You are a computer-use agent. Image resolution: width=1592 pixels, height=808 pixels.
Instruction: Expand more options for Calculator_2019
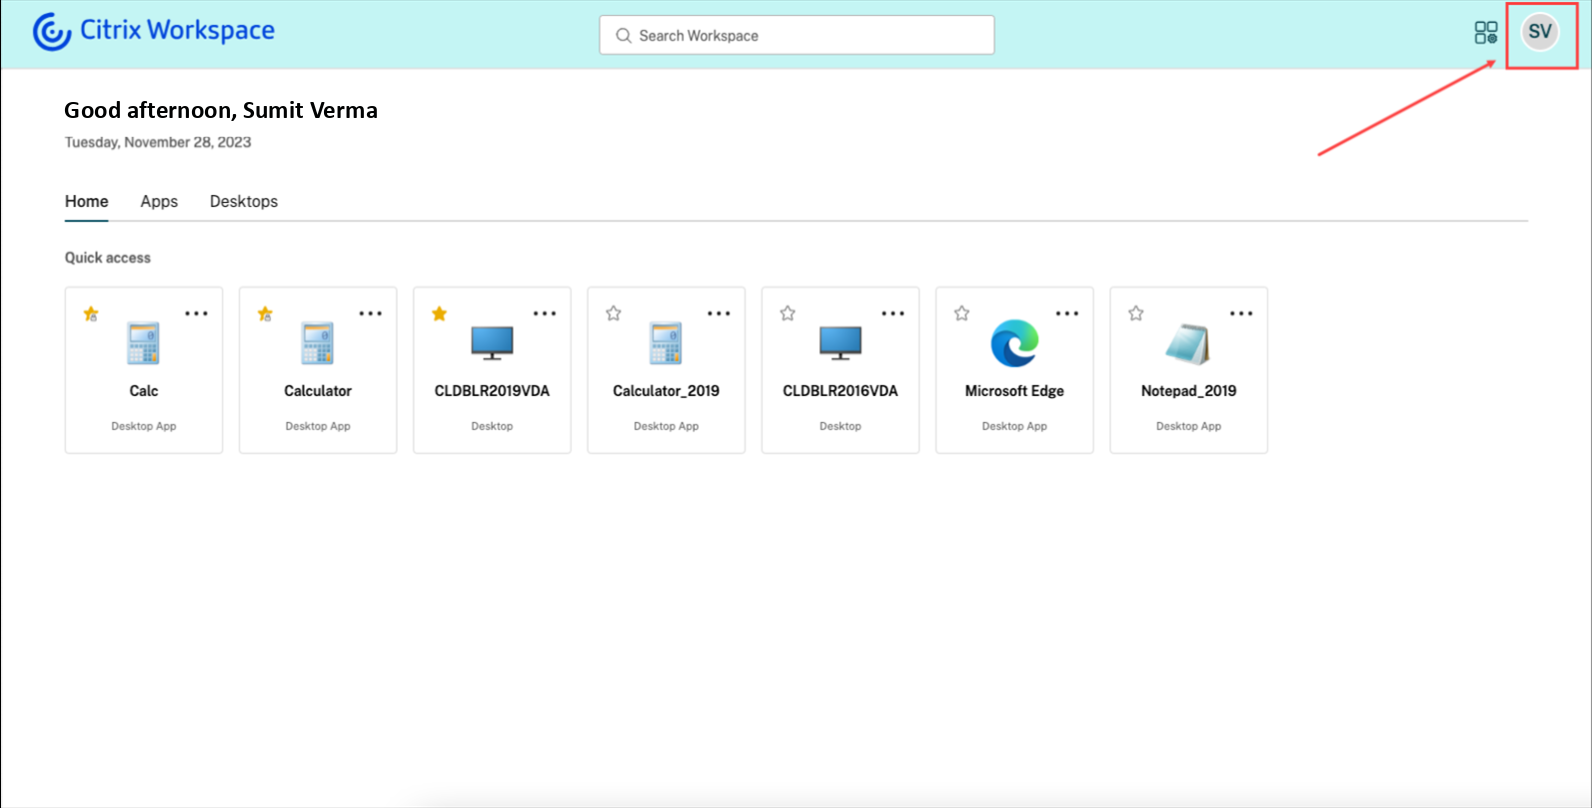coord(718,314)
